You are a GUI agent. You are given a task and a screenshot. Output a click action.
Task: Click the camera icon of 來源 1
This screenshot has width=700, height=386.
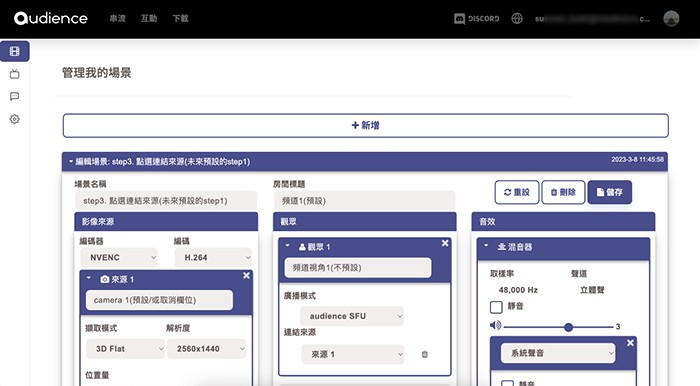pos(105,279)
